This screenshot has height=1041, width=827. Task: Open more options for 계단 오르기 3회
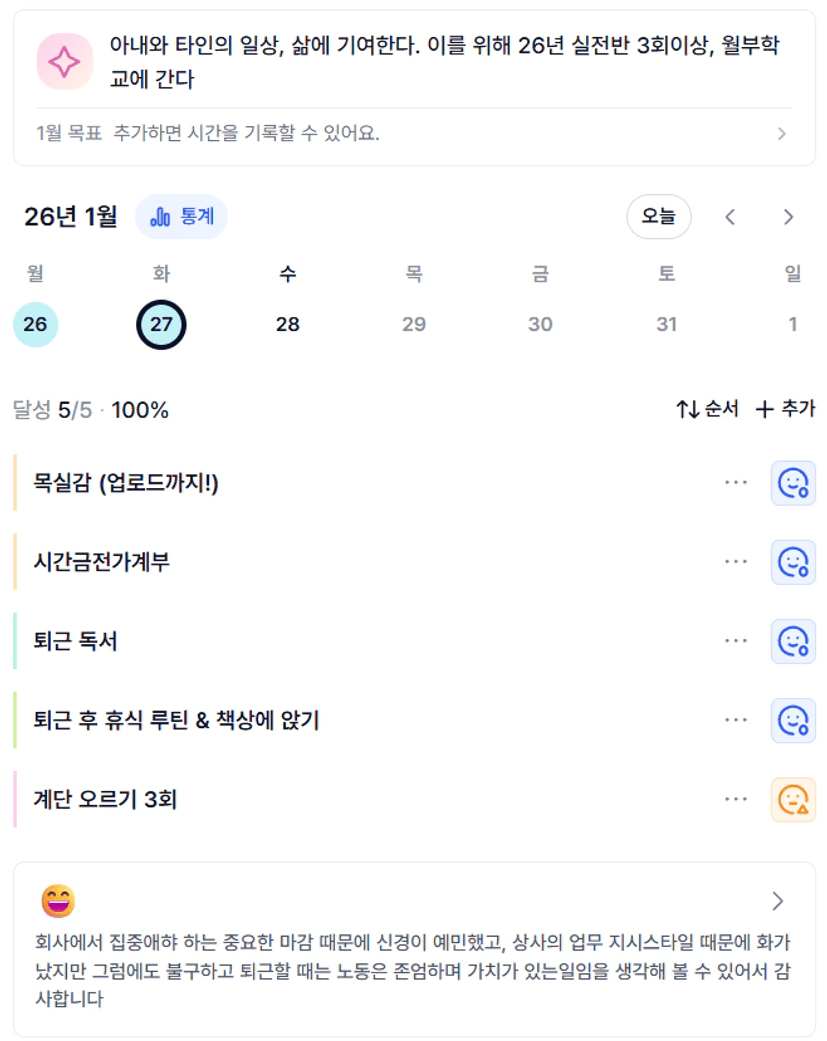(x=736, y=799)
